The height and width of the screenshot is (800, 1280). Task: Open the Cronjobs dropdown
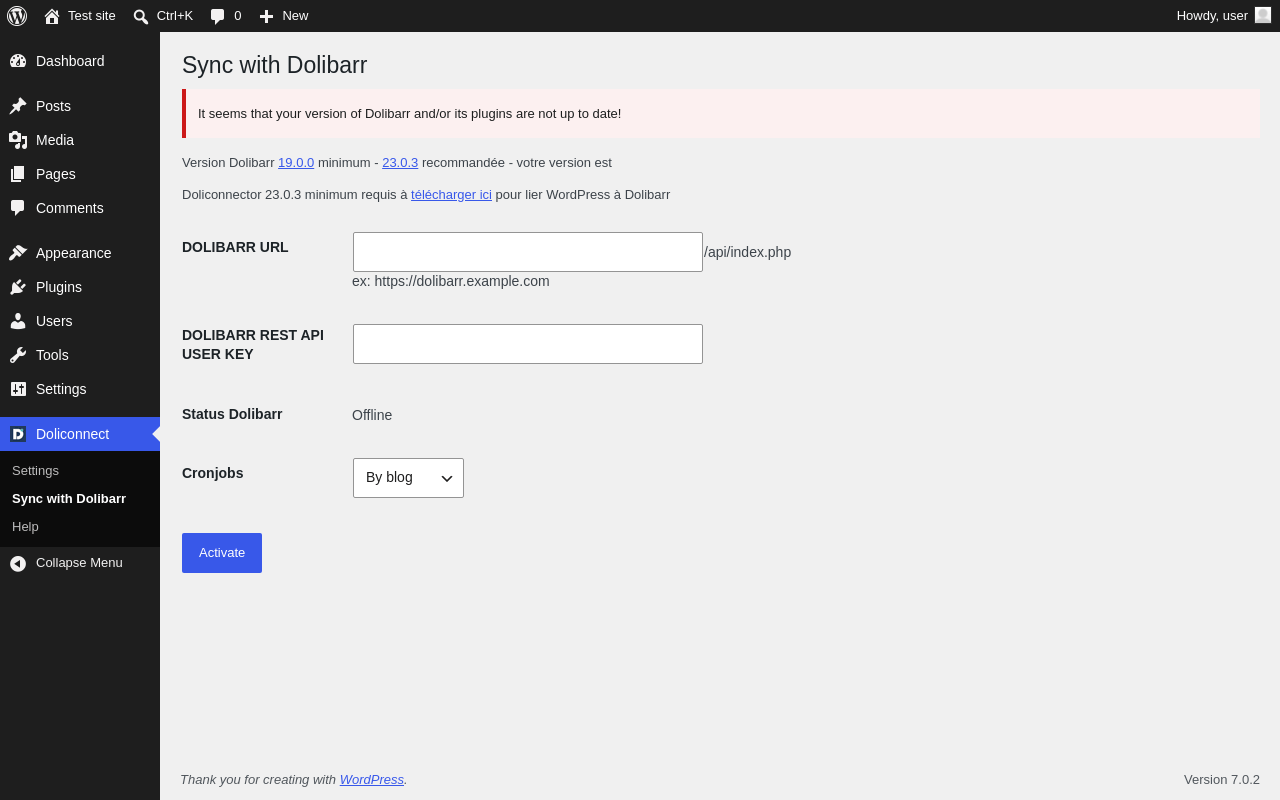(408, 478)
